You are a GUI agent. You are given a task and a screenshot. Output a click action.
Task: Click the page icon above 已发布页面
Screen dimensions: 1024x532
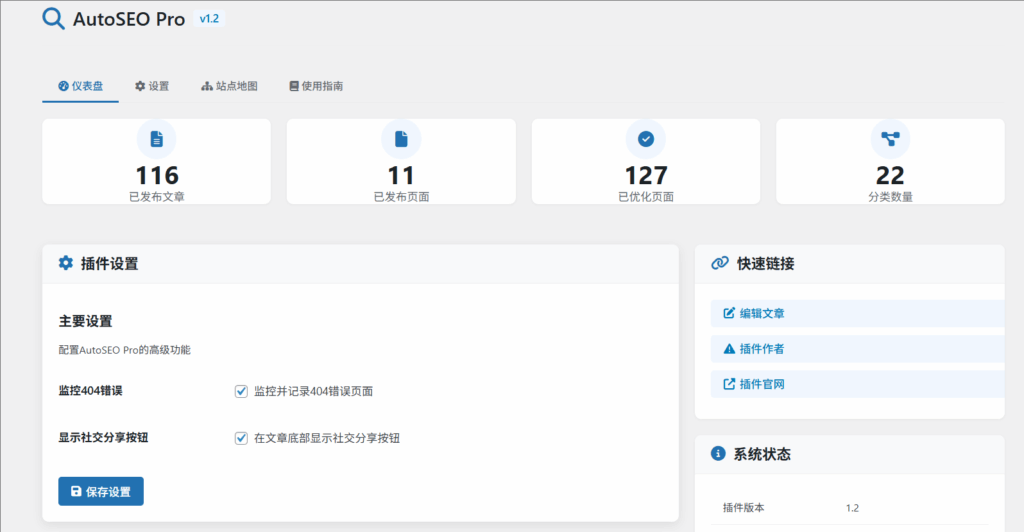point(401,139)
